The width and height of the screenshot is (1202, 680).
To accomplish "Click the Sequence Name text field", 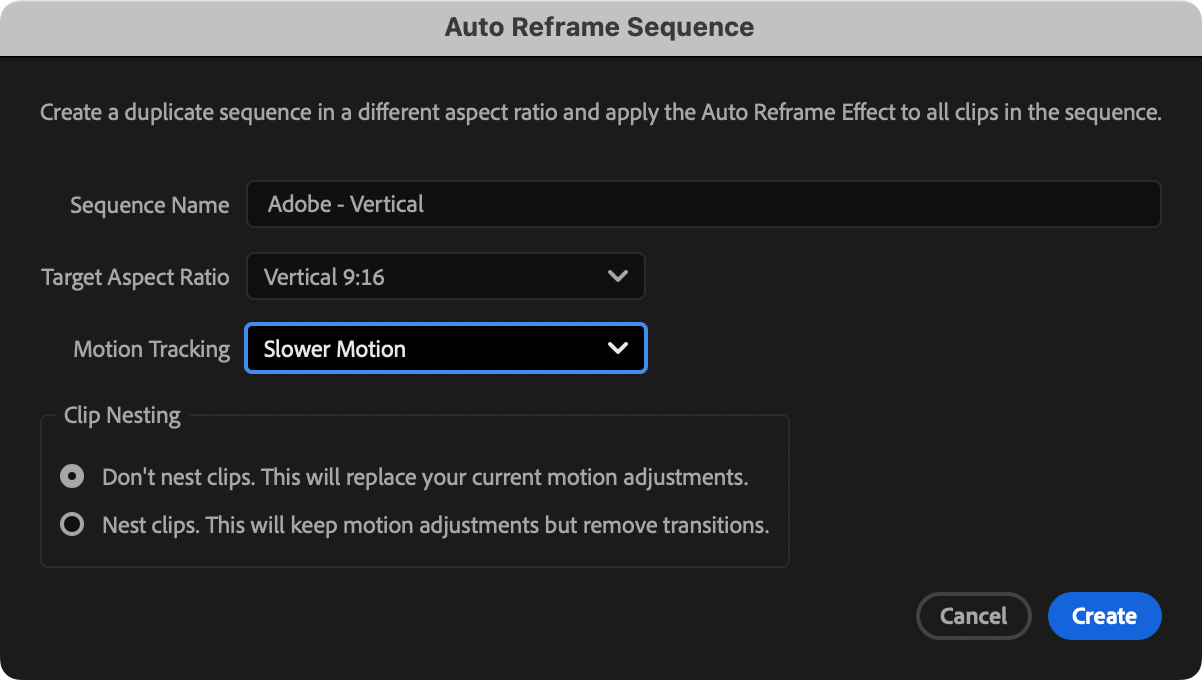I will [703, 204].
